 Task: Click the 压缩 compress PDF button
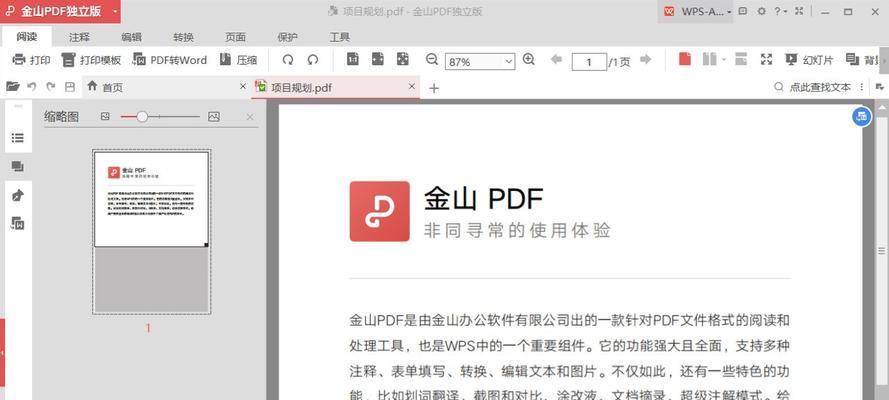point(238,60)
